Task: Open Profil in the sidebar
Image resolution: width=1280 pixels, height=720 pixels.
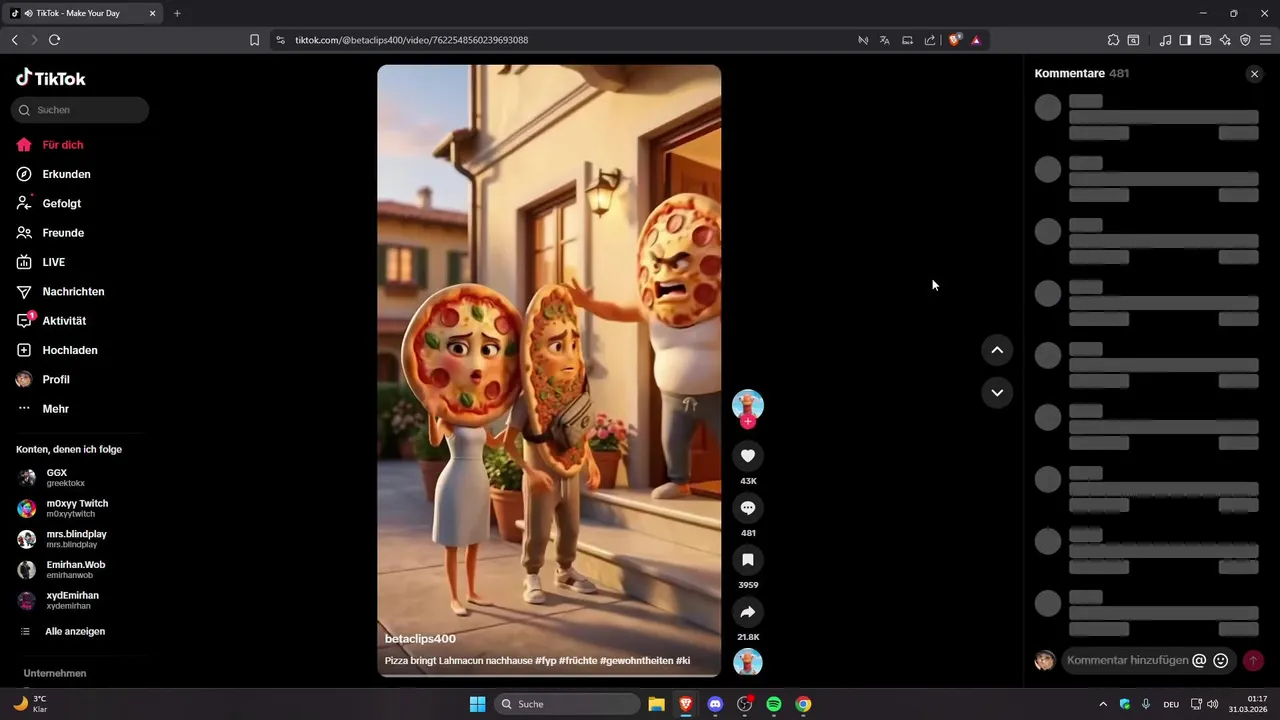Action: pyautogui.click(x=55, y=380)
